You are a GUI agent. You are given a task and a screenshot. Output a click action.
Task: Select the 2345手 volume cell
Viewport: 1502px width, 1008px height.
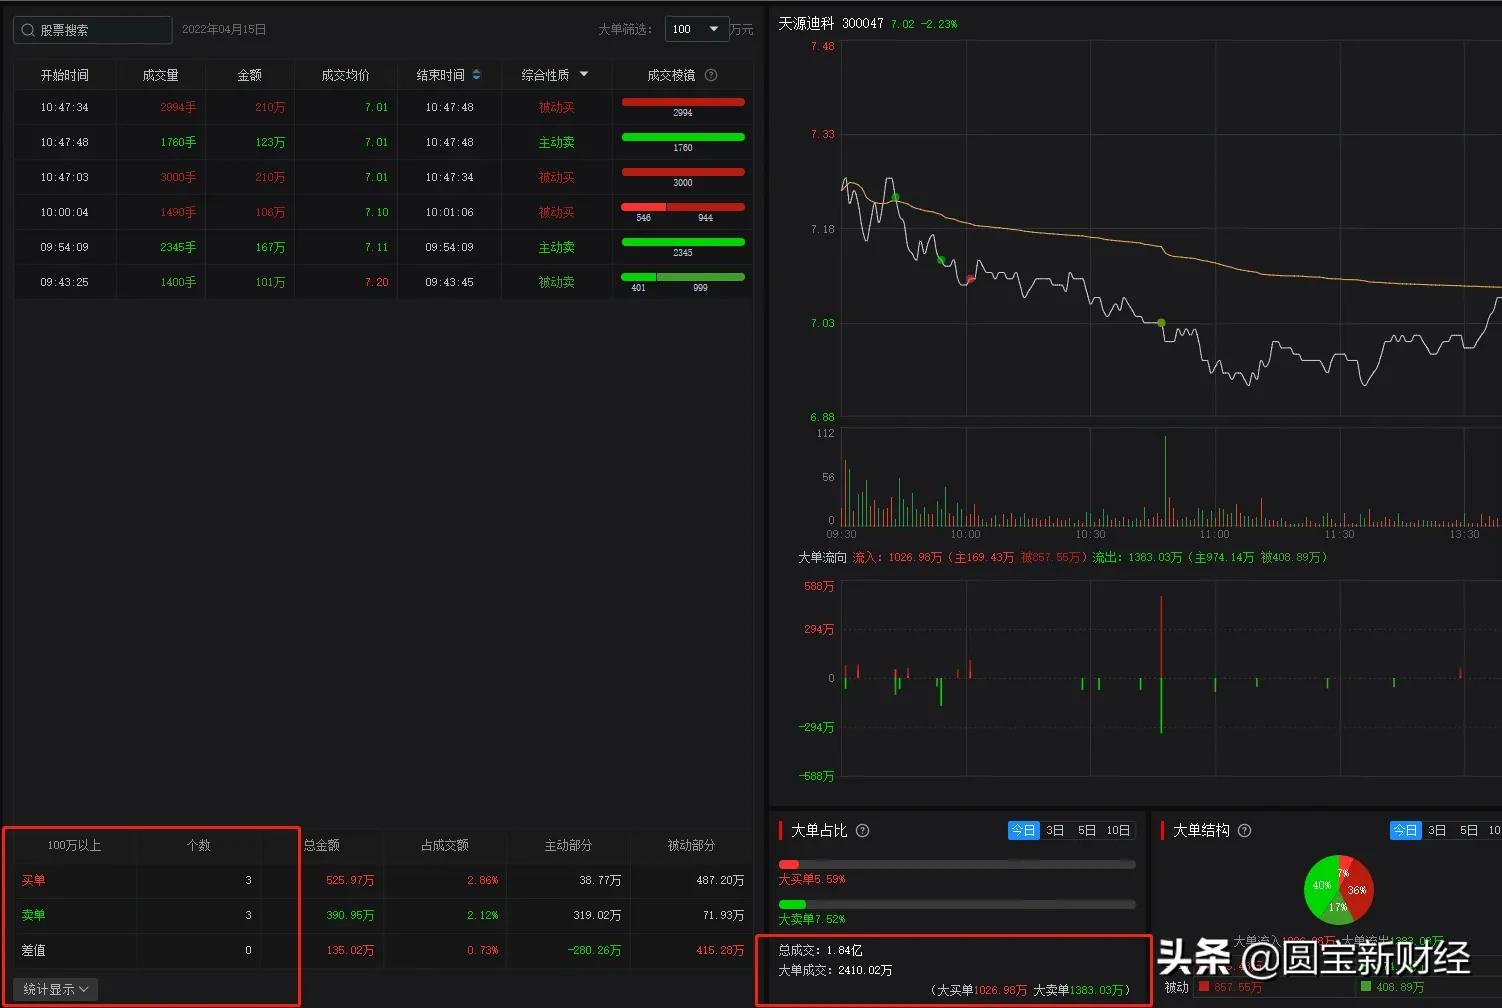click(x=178, y=247)
